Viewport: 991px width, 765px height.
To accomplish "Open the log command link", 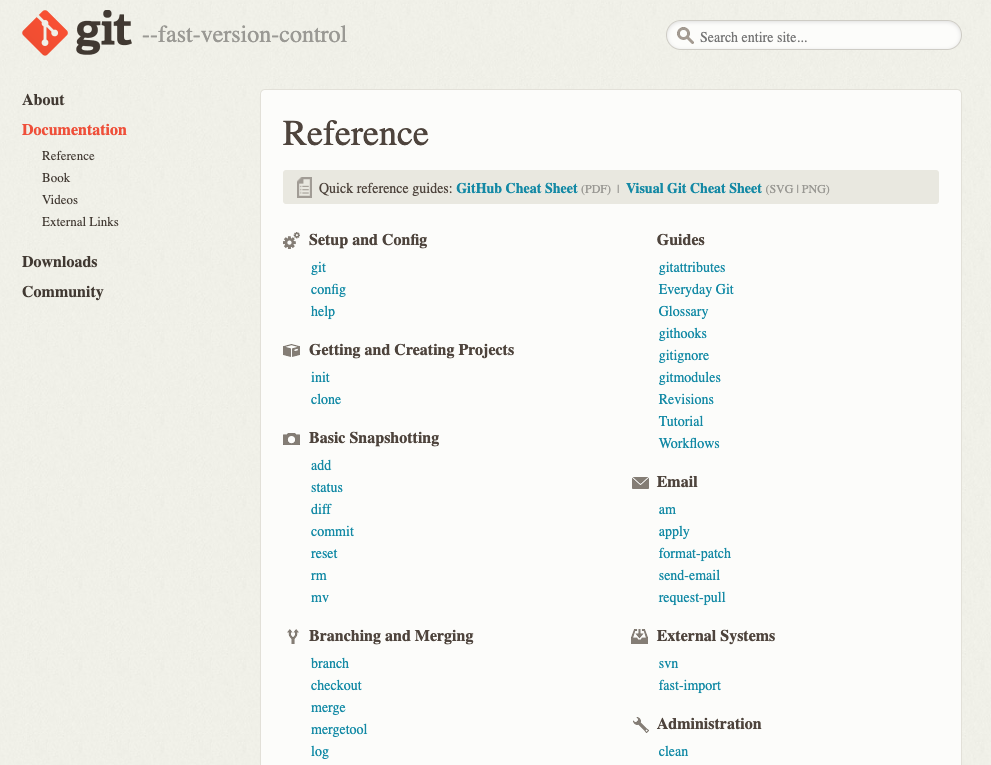I will (319, 752).
